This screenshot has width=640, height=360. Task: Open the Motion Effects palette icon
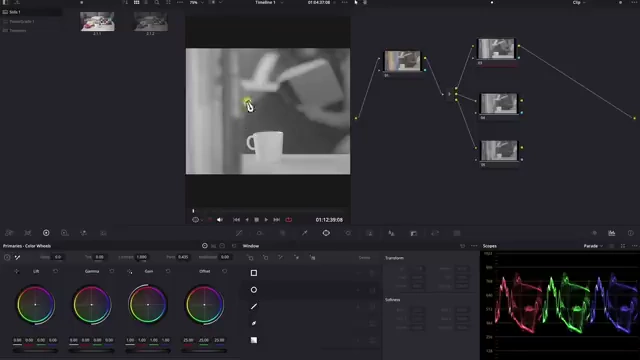coord(103,233)
